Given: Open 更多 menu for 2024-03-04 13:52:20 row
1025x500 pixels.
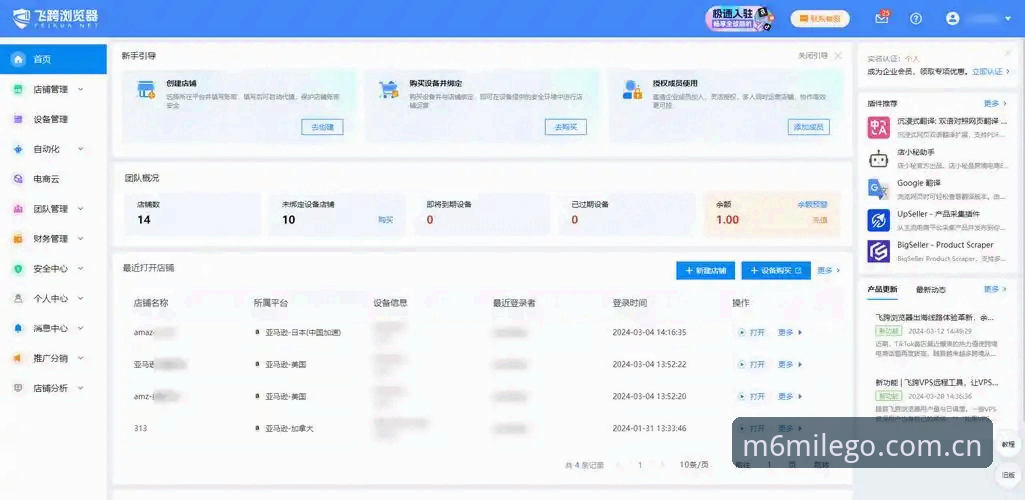Looking at the screenshot, I should 789,396.
